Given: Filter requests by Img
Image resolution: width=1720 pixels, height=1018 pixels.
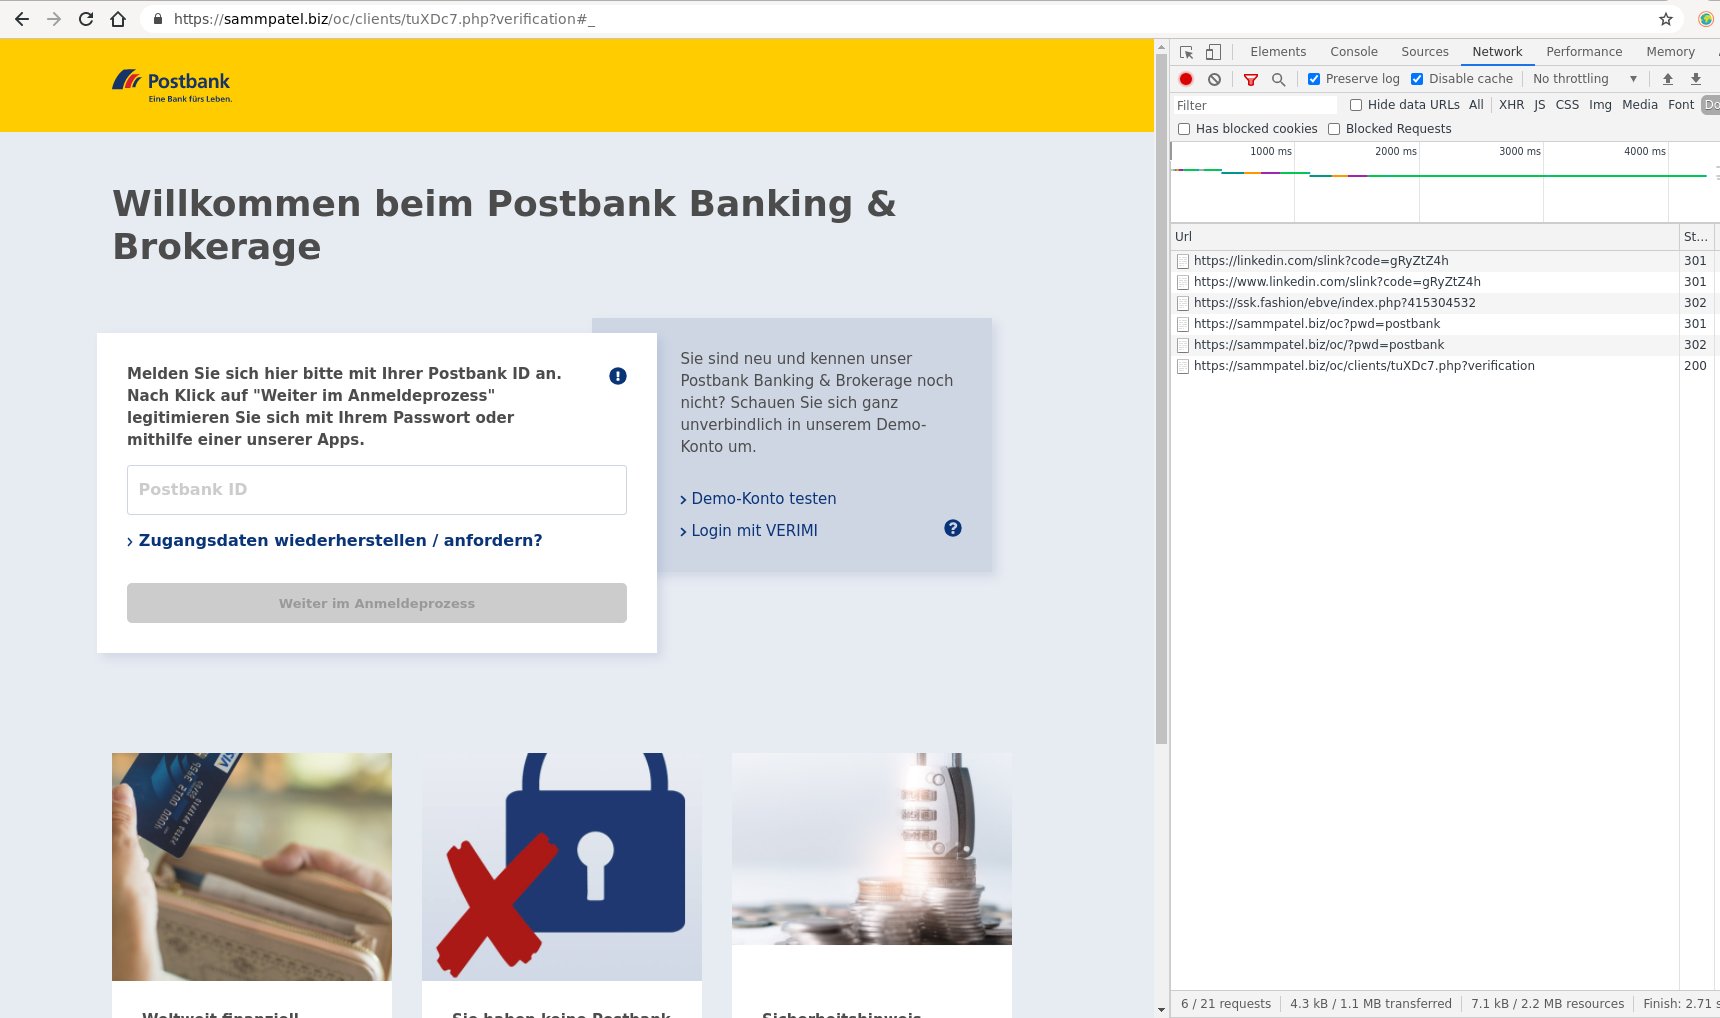Looking at the screenshot, I should click(x=1600, y=105).
